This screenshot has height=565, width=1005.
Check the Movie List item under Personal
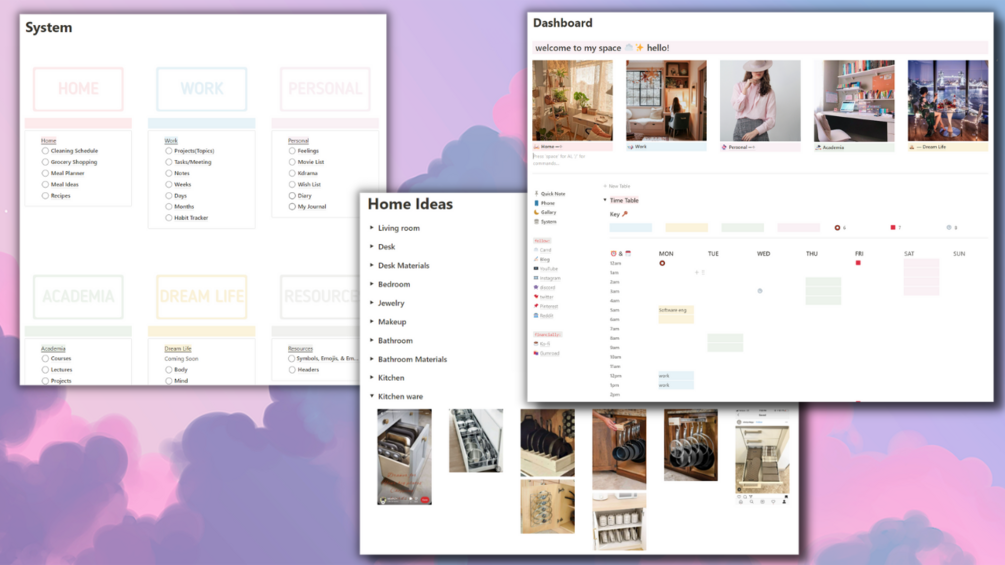292,162
